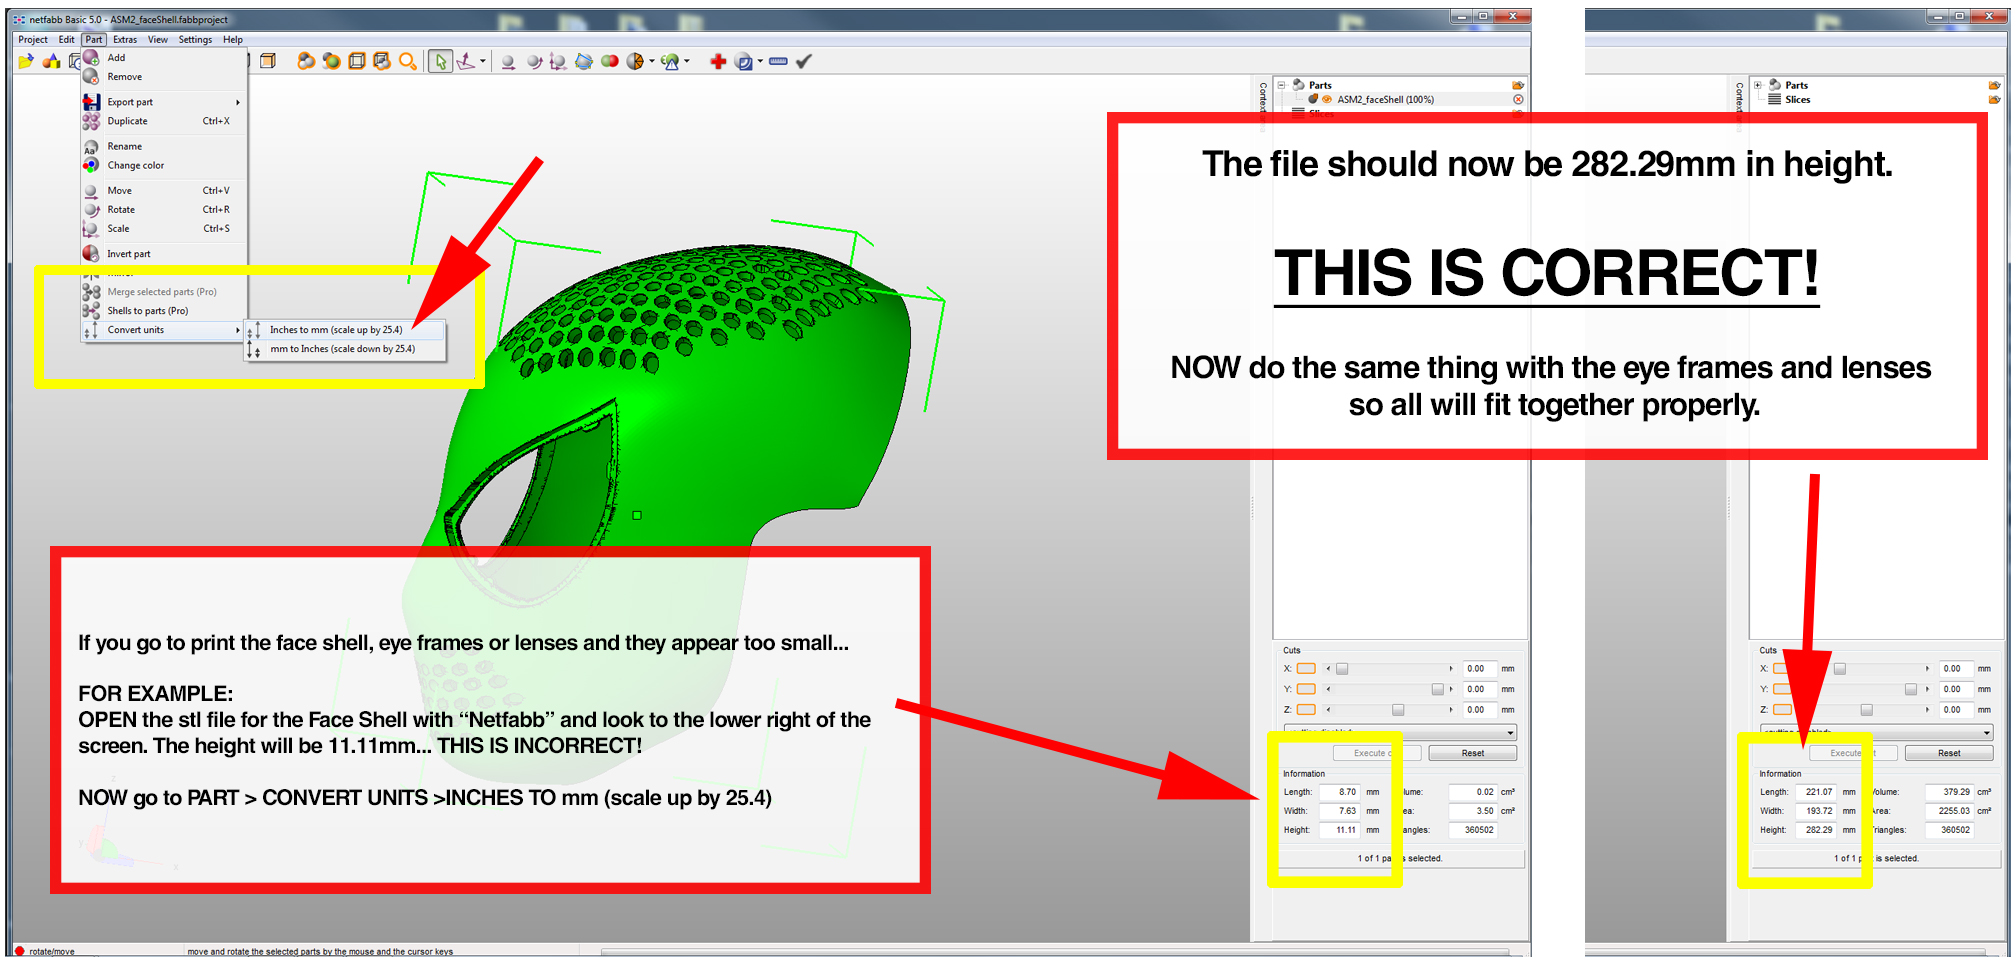Select the orange box view icon

(268, 62)
